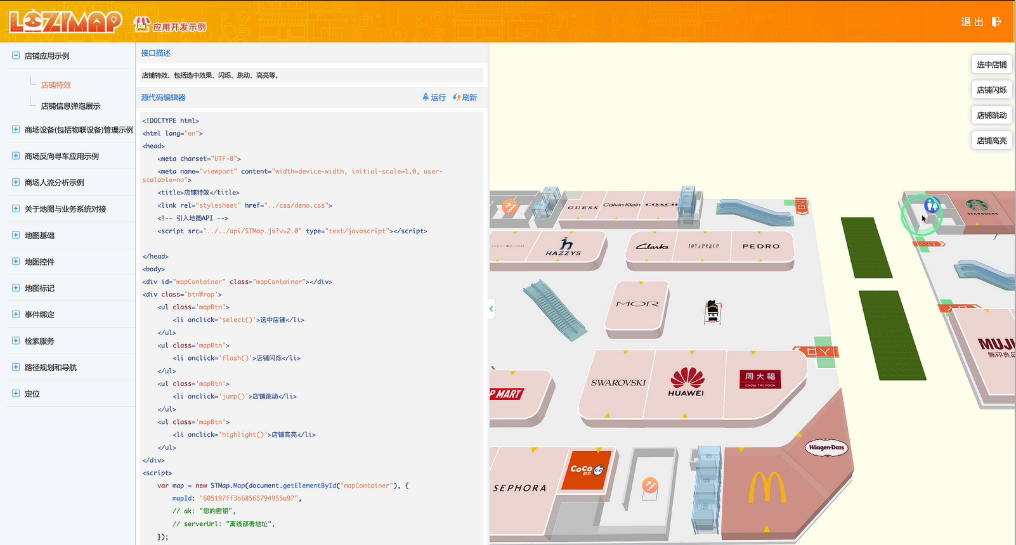Select the McDonald's store on the map

click(x=767, y=488)
